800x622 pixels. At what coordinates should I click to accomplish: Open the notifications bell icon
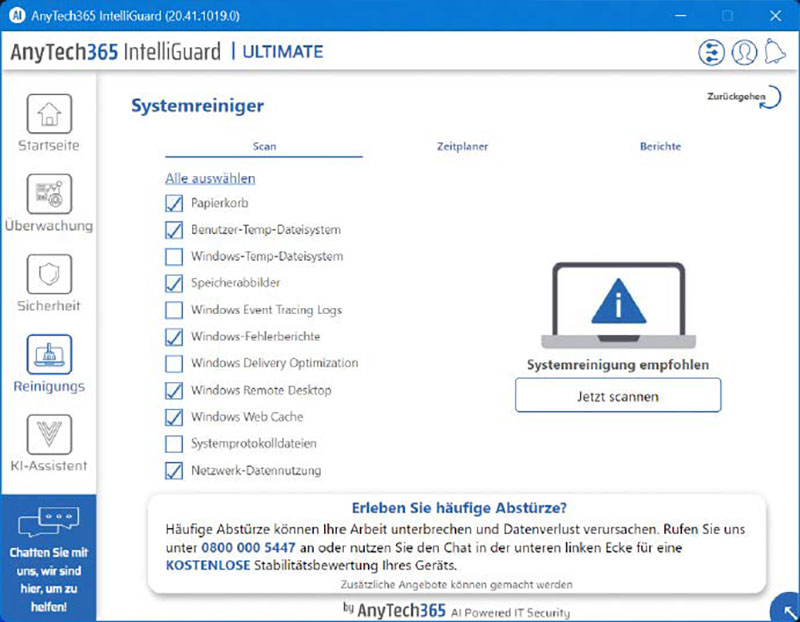point(775,52)
